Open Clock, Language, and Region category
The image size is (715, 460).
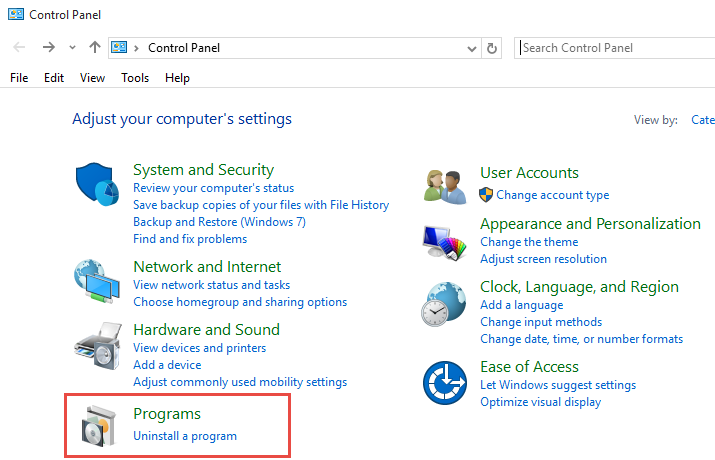(579, 287)
